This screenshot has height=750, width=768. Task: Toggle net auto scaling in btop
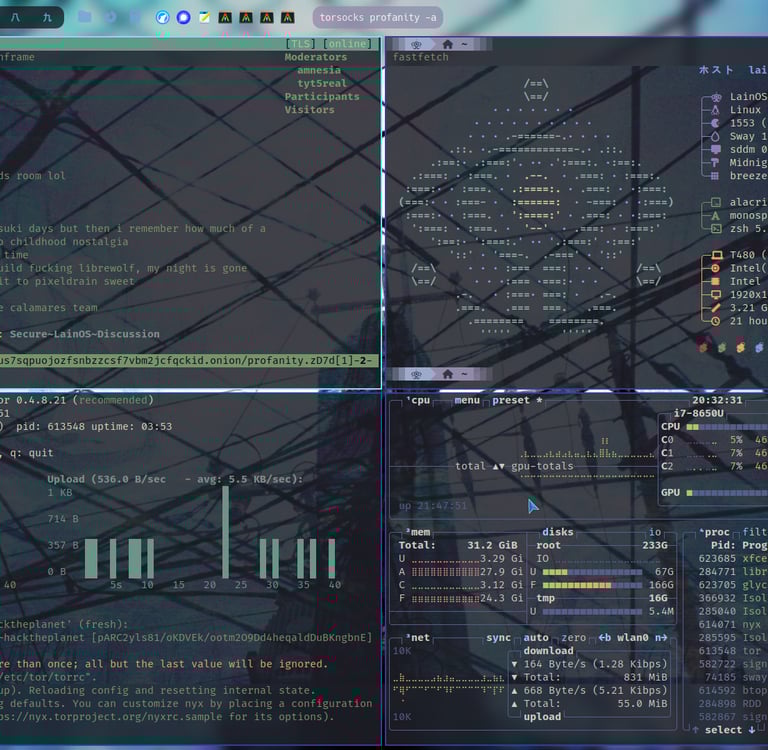tap(536, 638)
